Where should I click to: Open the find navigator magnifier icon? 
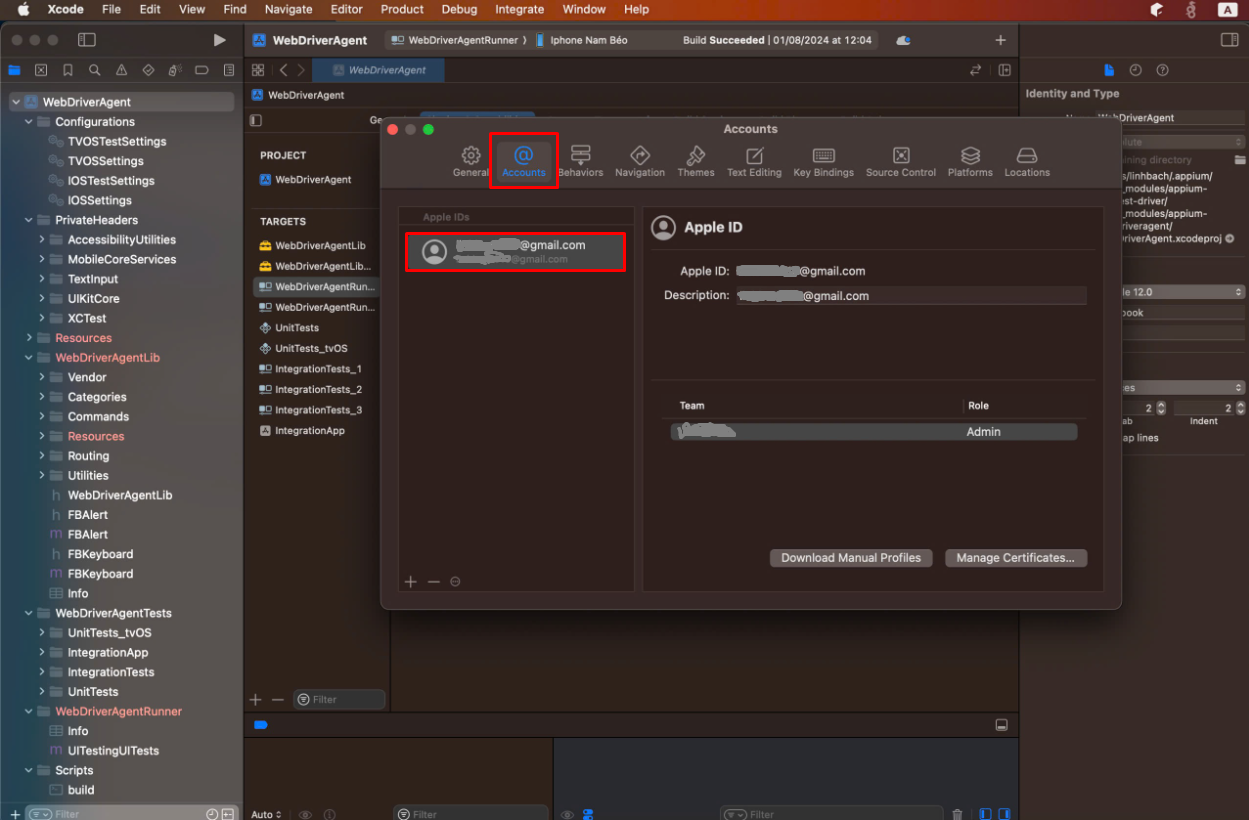(94, 70)
